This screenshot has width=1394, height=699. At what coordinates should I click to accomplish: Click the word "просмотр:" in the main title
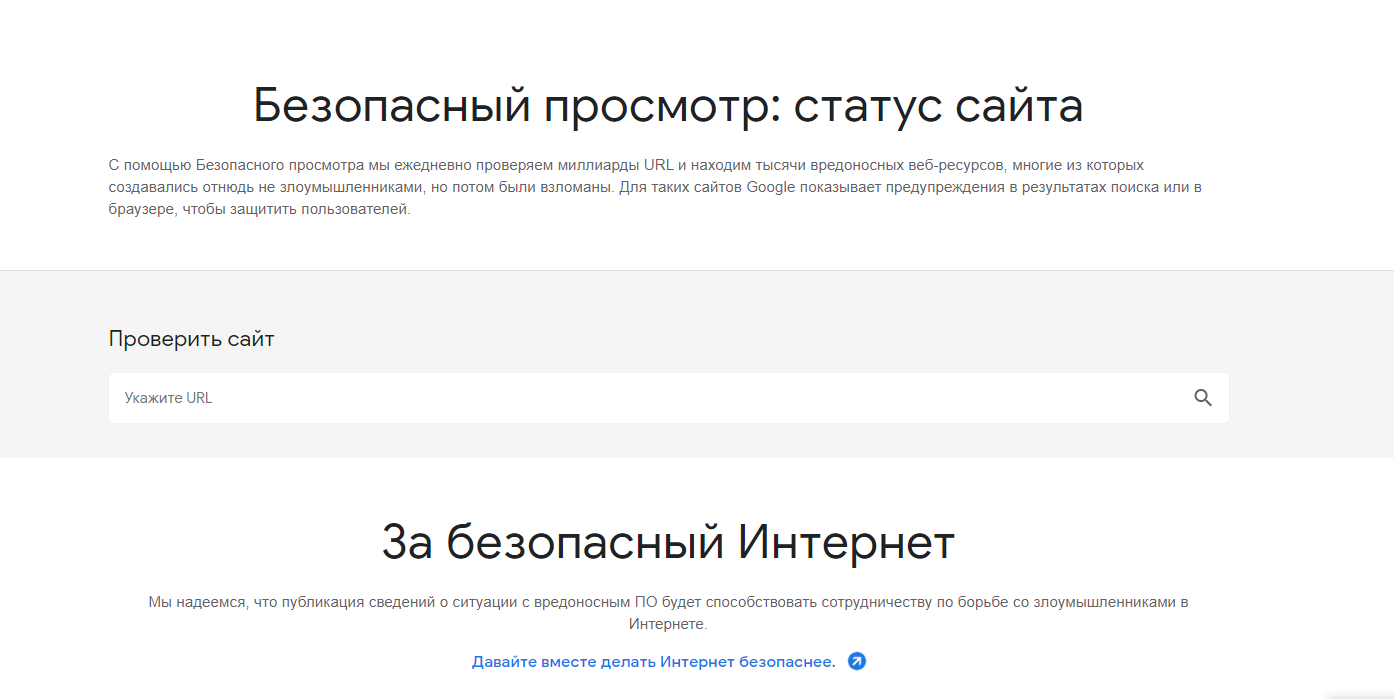pyautogui.click(x=662, y=106)
